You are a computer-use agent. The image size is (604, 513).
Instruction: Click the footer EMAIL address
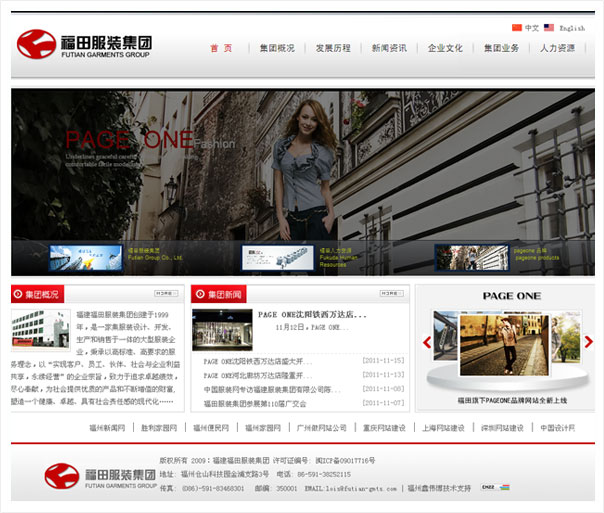pyautogui.click(x=351, y=488)
